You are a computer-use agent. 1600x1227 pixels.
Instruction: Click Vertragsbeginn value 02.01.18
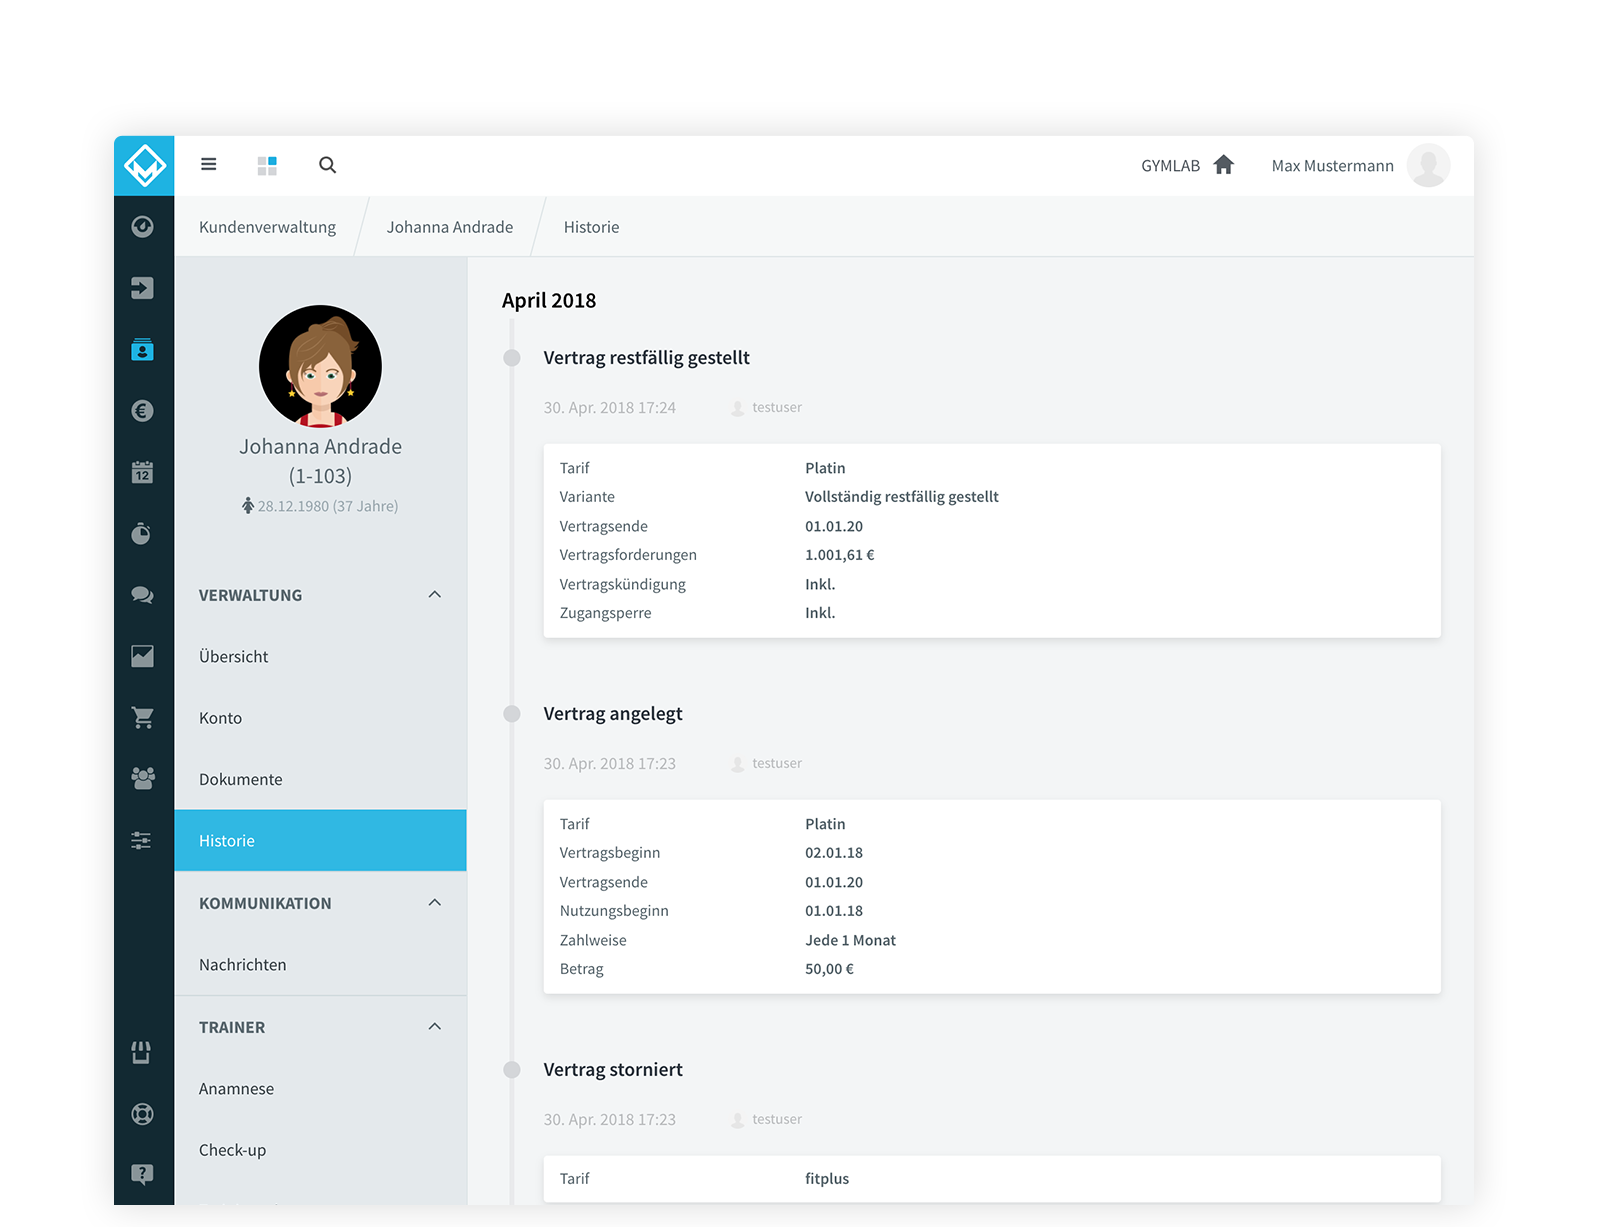834,853
